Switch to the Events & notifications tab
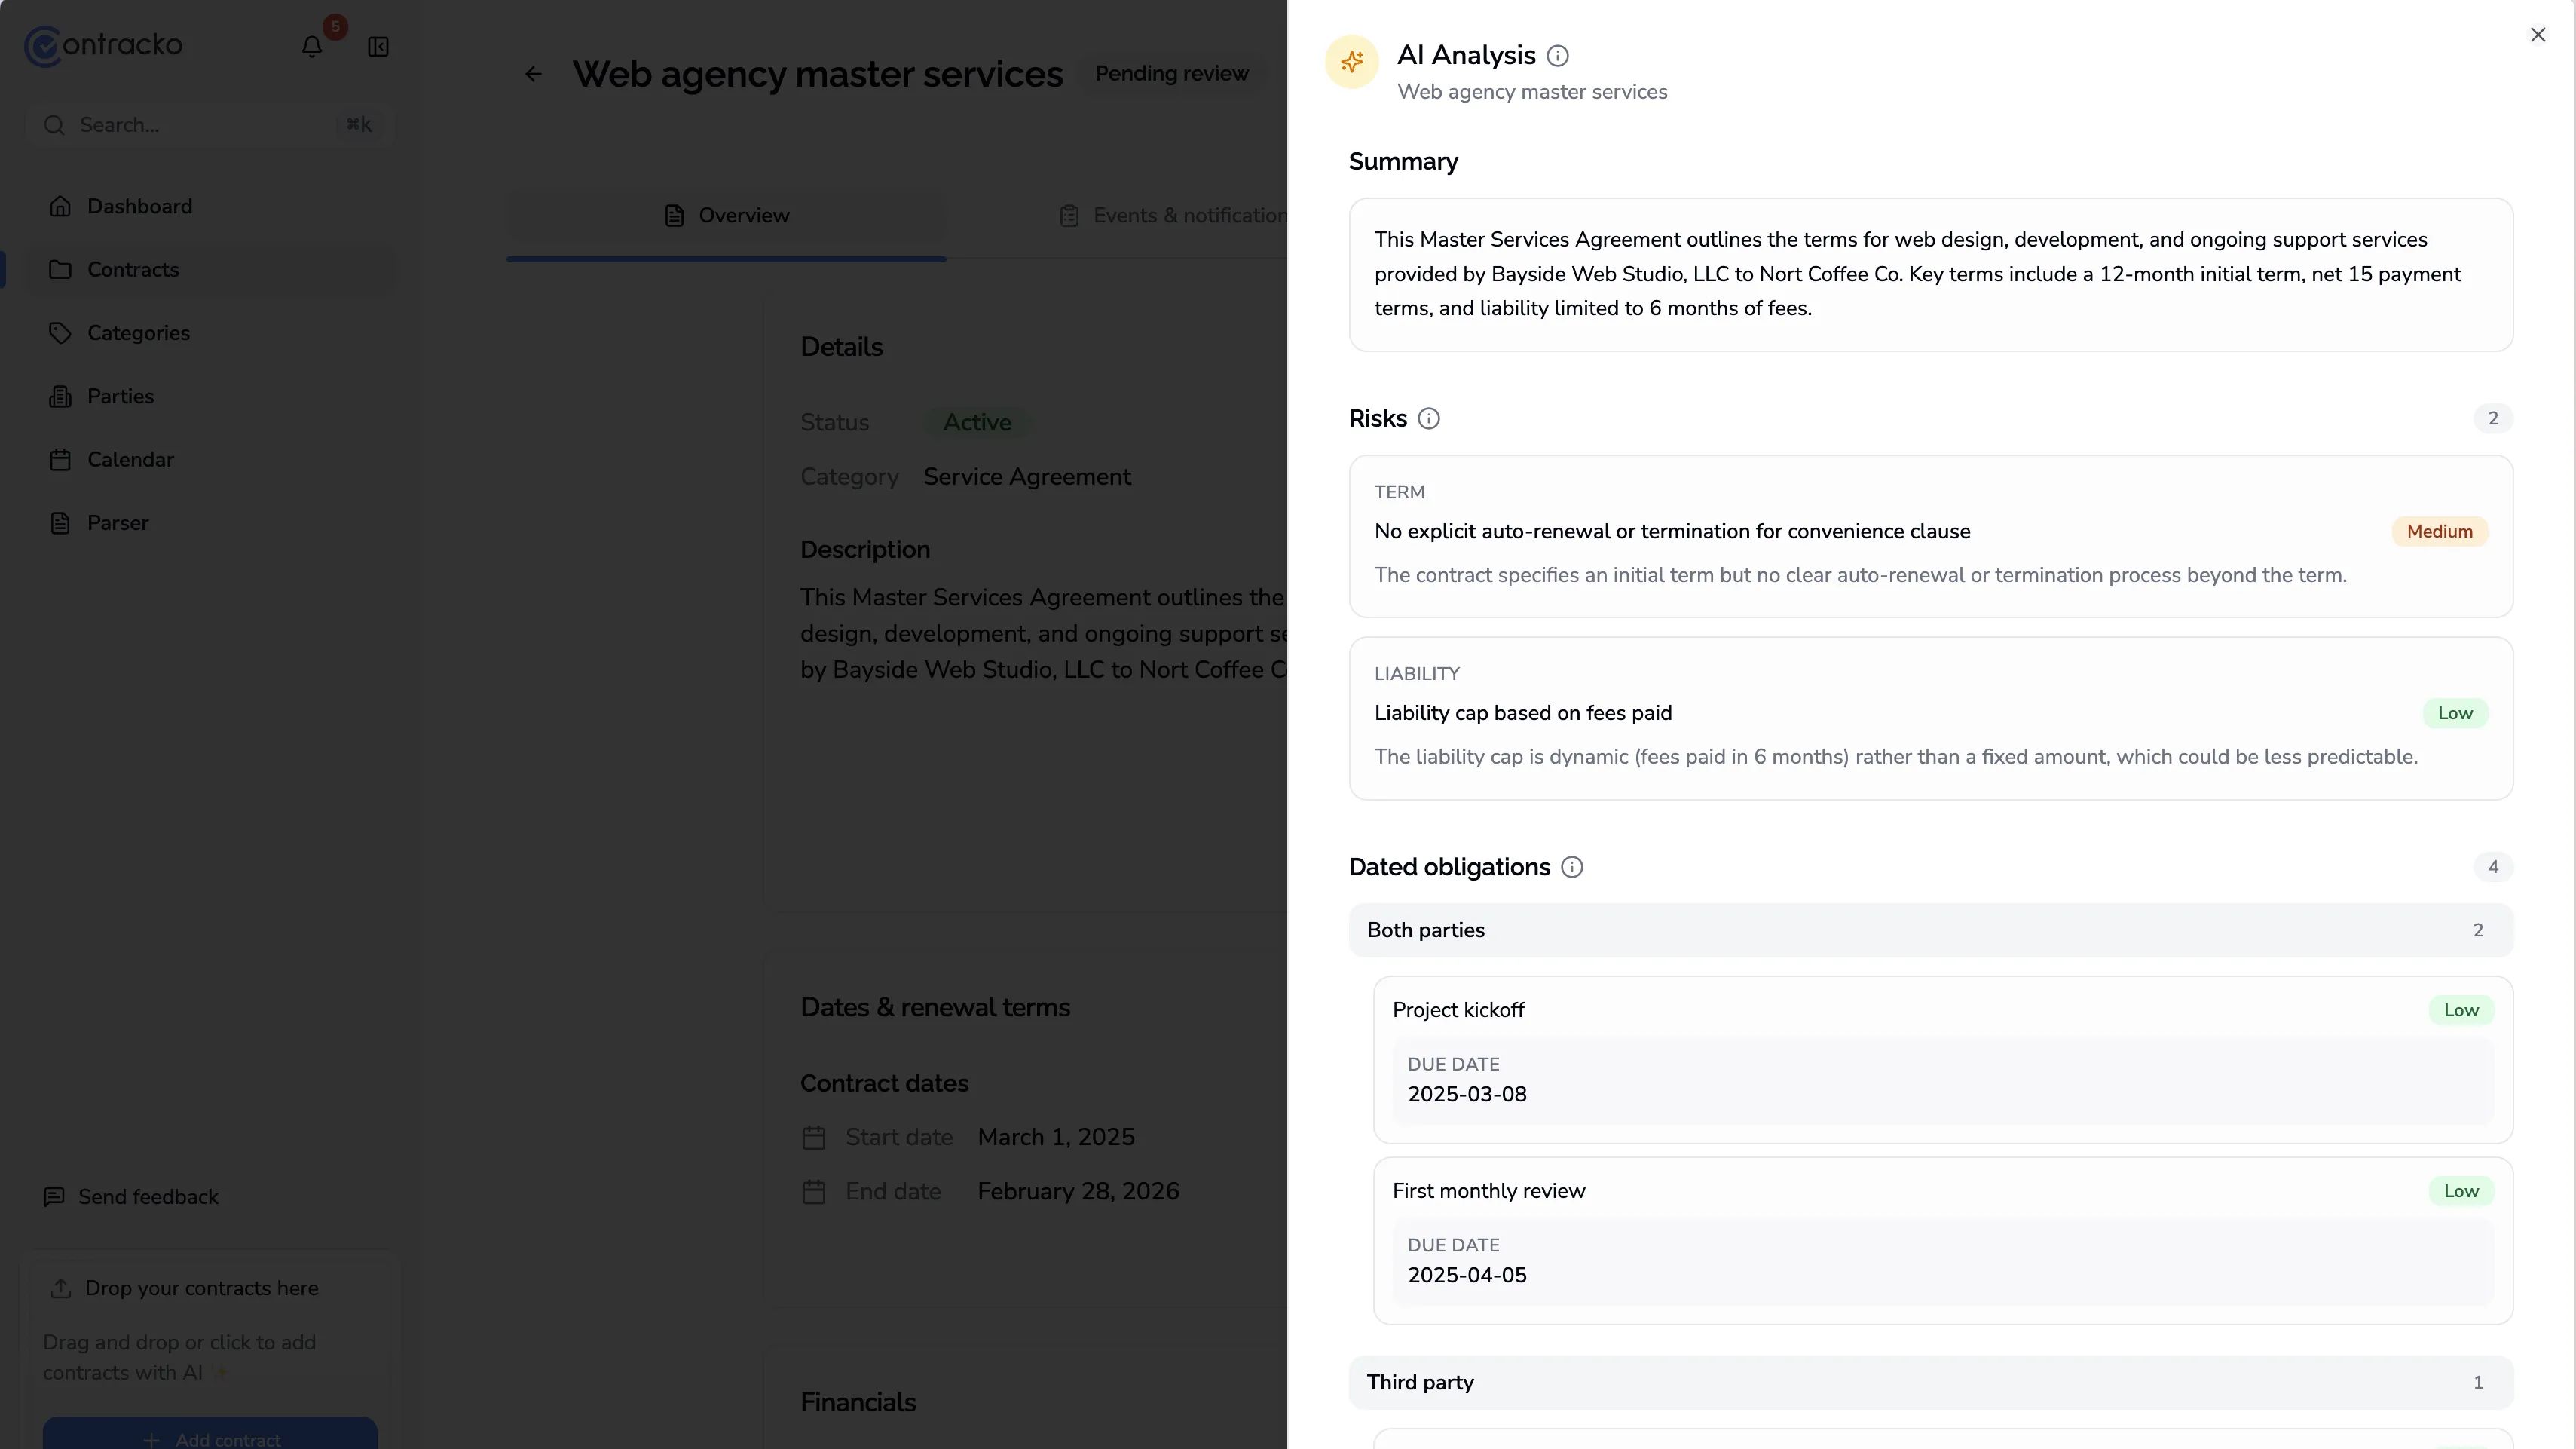 click(x=1172, y=216)
